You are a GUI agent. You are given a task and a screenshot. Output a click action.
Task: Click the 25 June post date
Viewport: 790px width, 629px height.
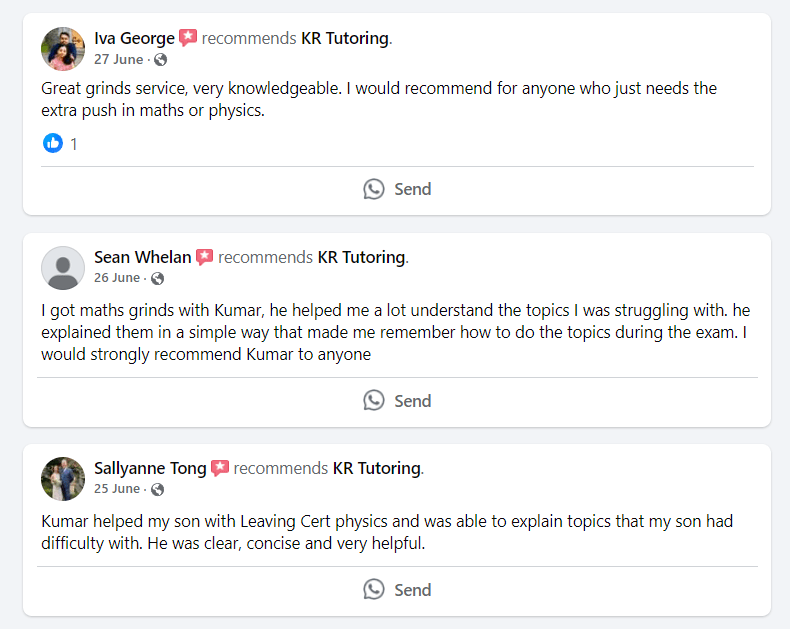coord(117,489)
